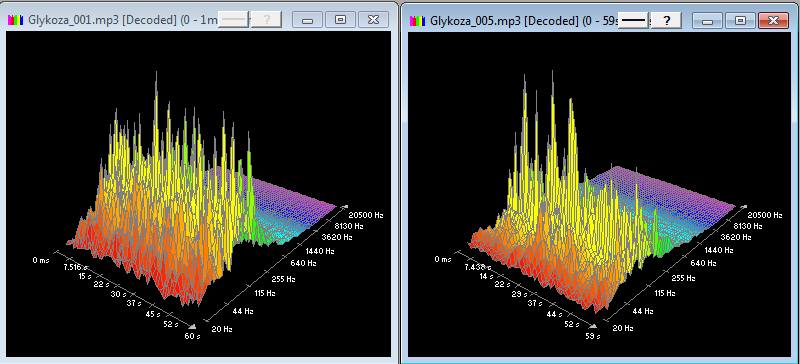
Task: Minimize the Glykoza_005.mp3 window
Action: point(708,20)
